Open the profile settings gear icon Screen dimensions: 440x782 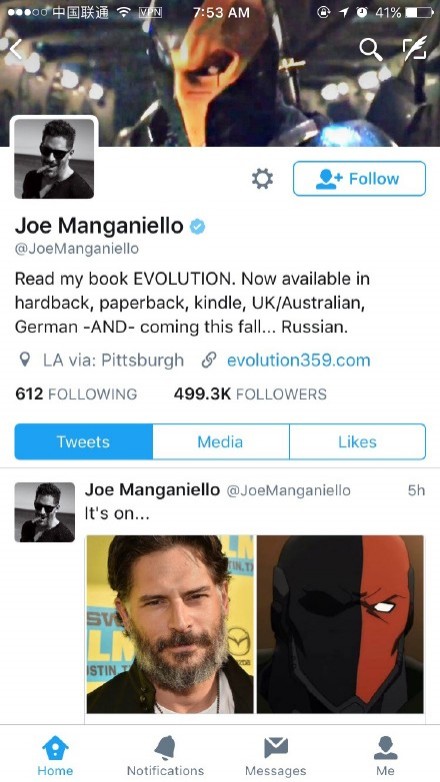[262, 179]
